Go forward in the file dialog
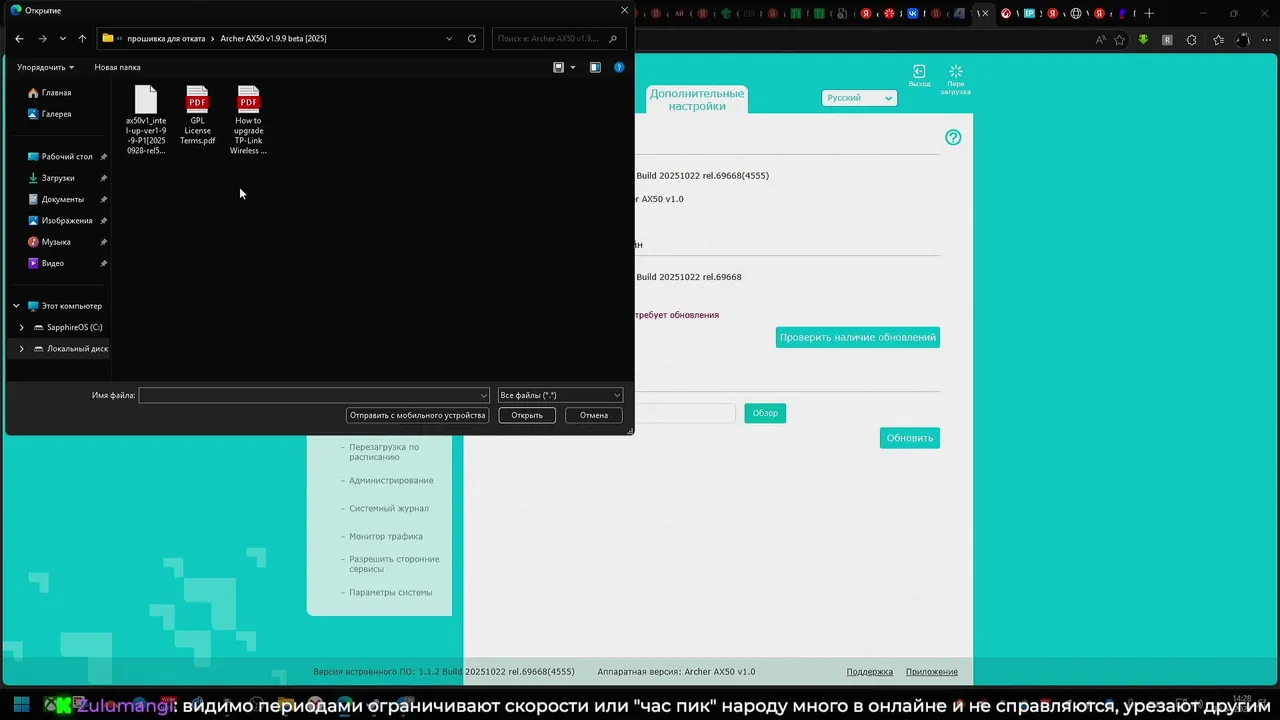The image size is (1280, 720). coord(42,38)
